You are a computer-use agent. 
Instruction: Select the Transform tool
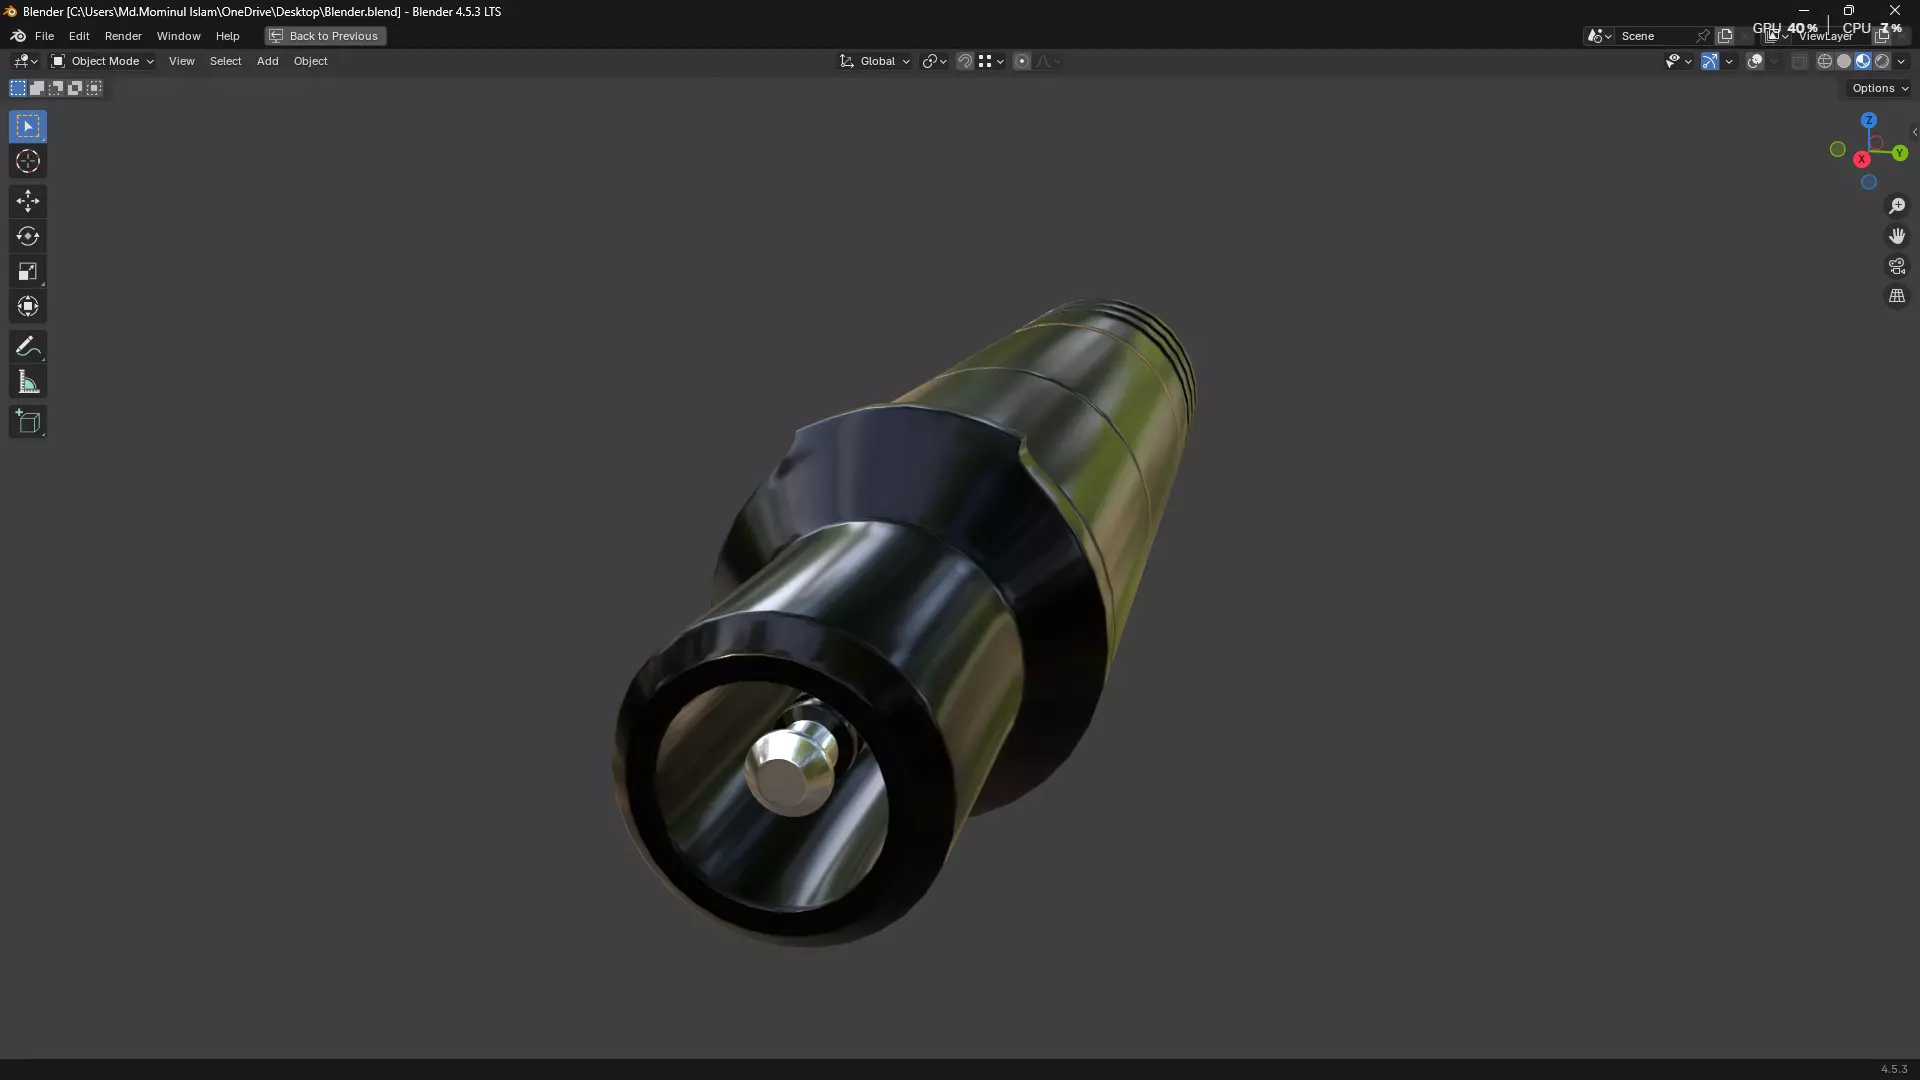coord(28,306)
